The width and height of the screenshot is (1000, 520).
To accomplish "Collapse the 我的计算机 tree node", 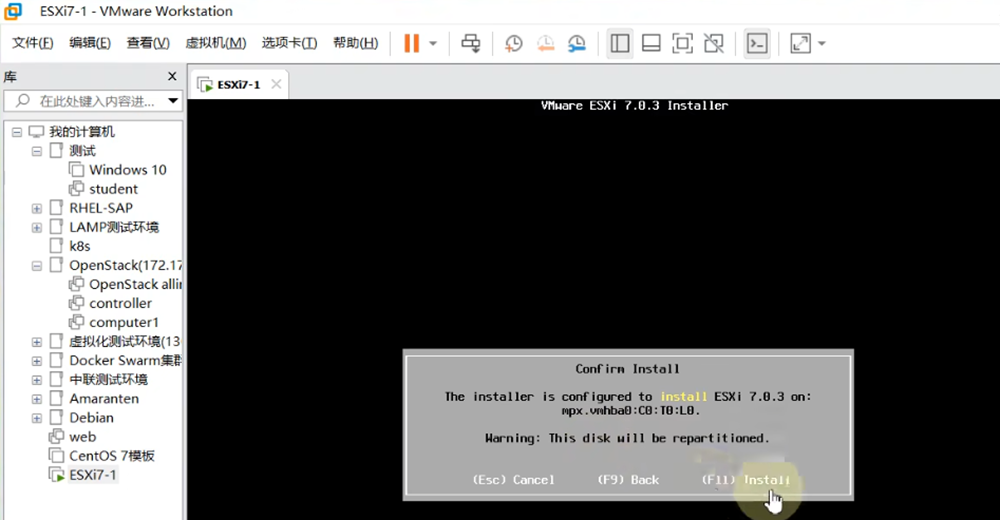I will 17,132.
